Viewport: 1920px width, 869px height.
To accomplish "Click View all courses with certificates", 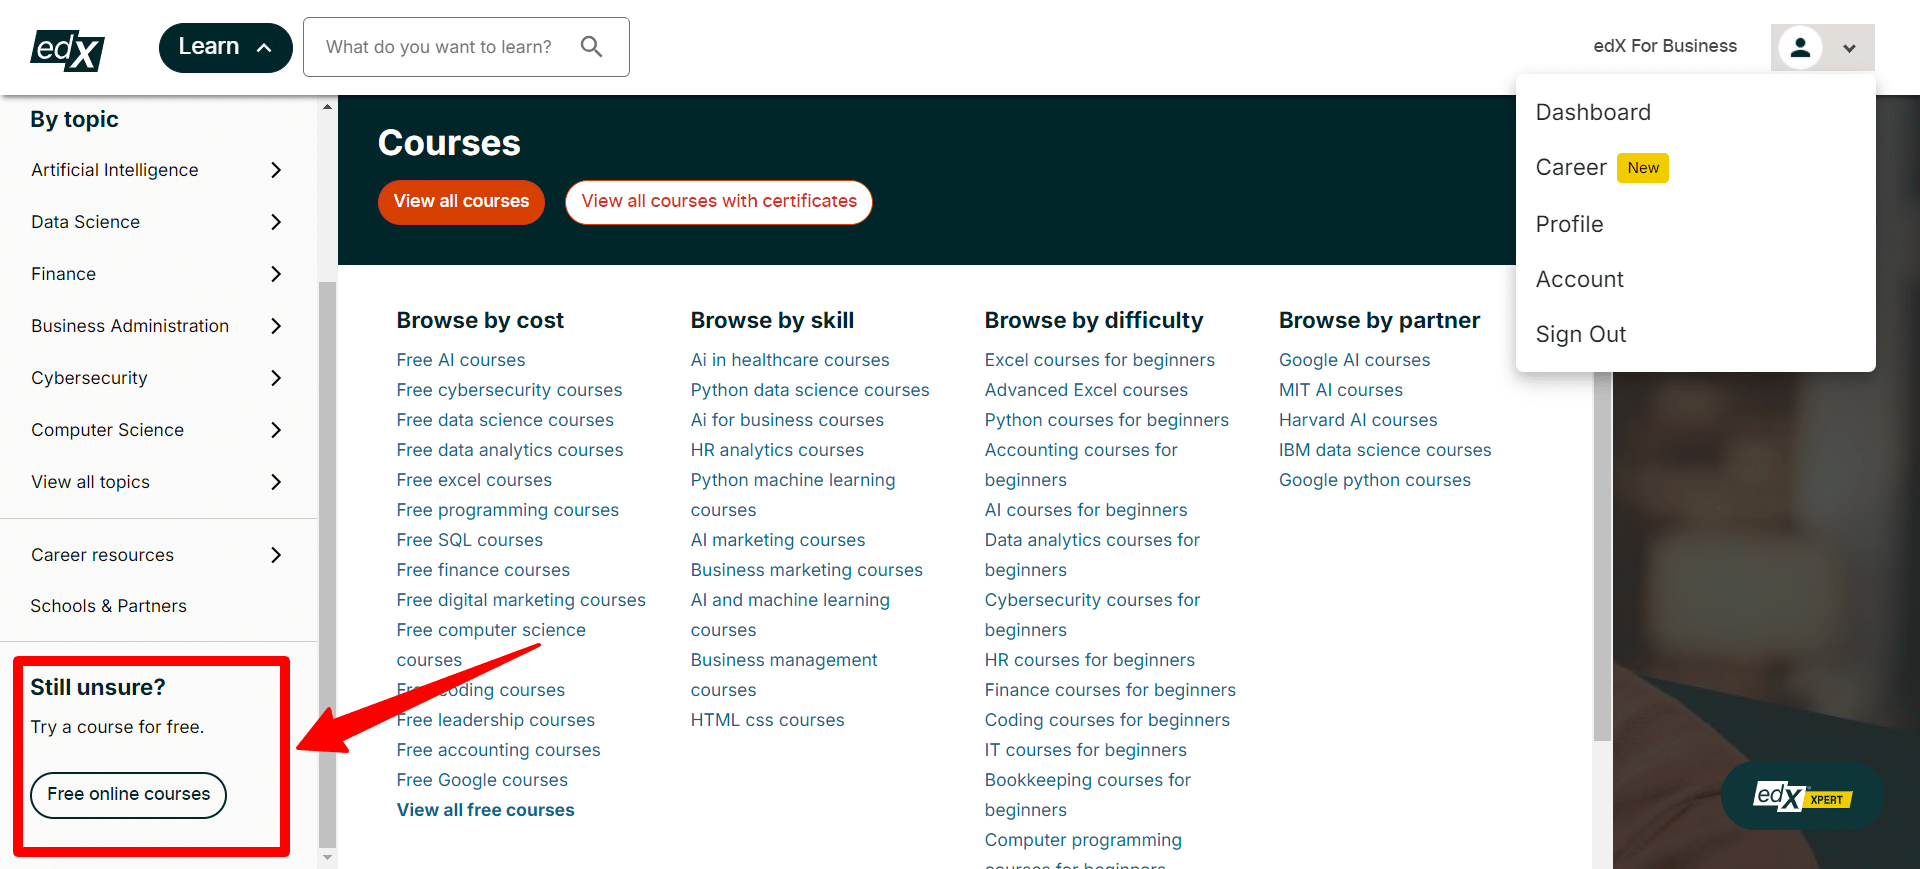I will click(719, 202).
